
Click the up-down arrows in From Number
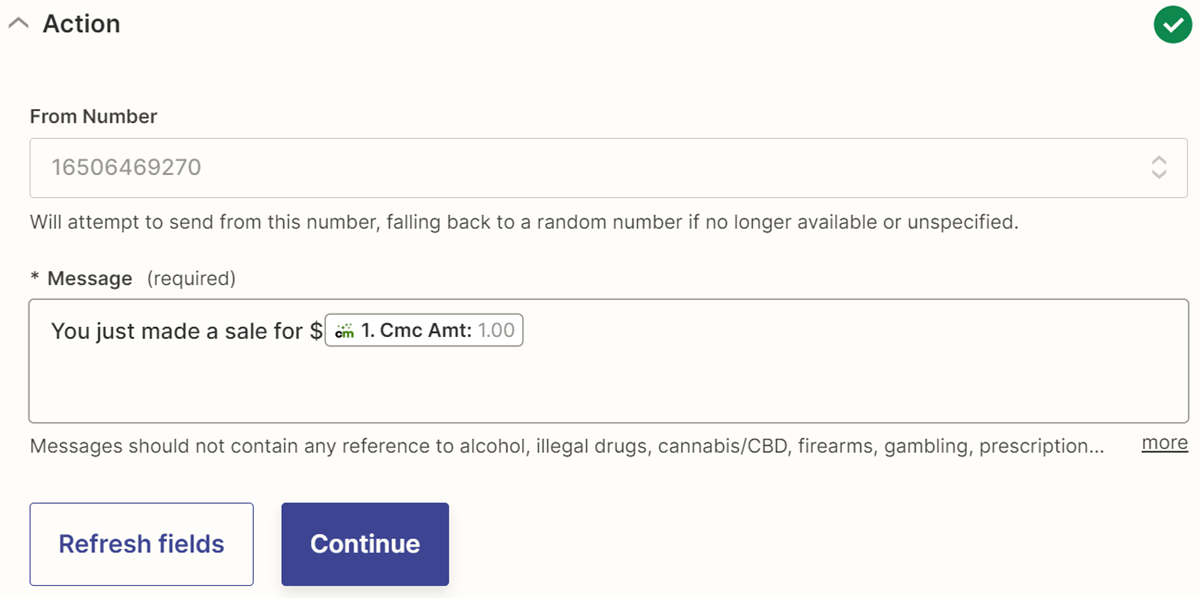click(x=1158, y=167)
